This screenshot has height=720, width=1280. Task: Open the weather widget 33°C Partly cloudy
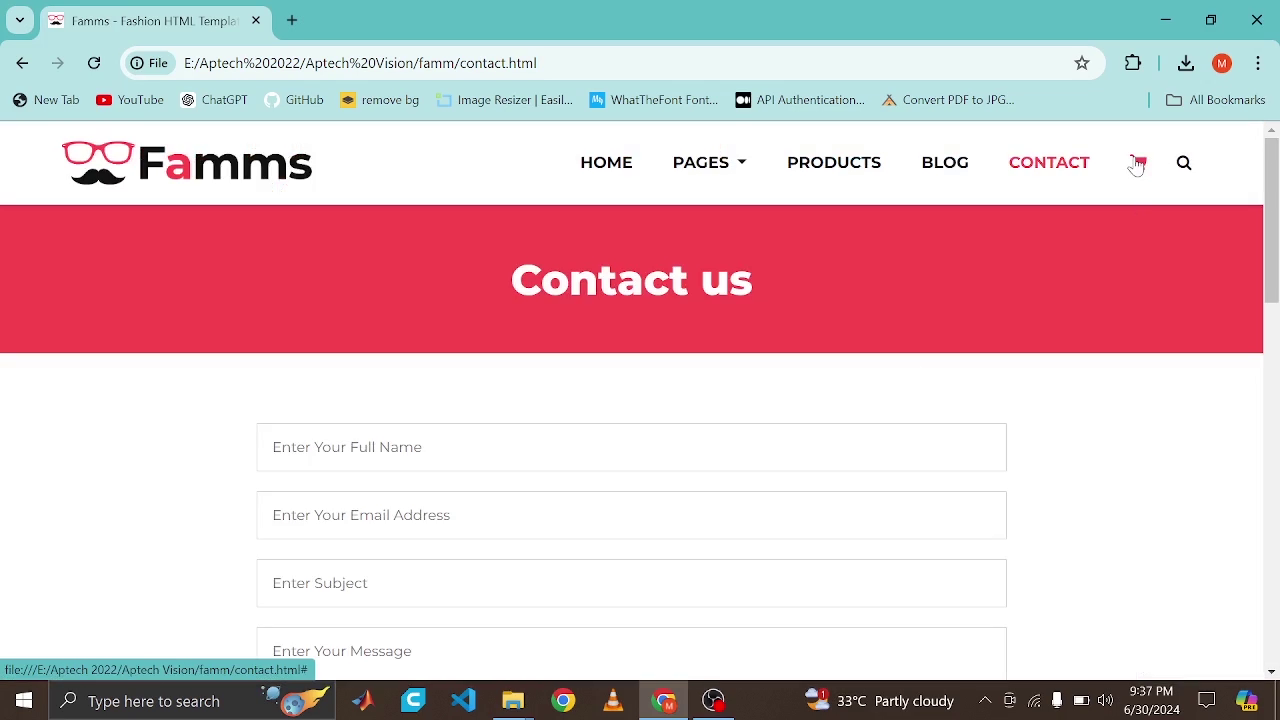880,701
